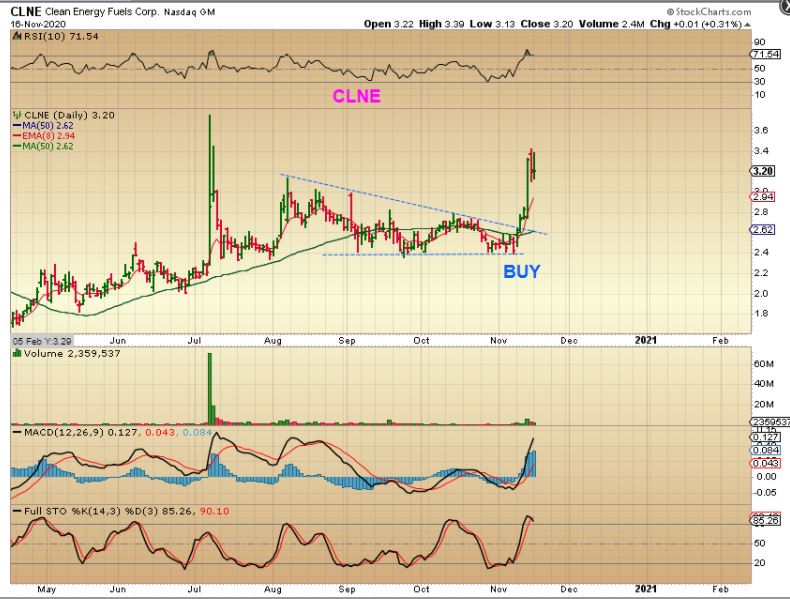The height and width of the screenshot is (599, 790).
Task: Click the '05 Feb Y:3.29' crosshair readout
Action: click(x=42, y=341)
